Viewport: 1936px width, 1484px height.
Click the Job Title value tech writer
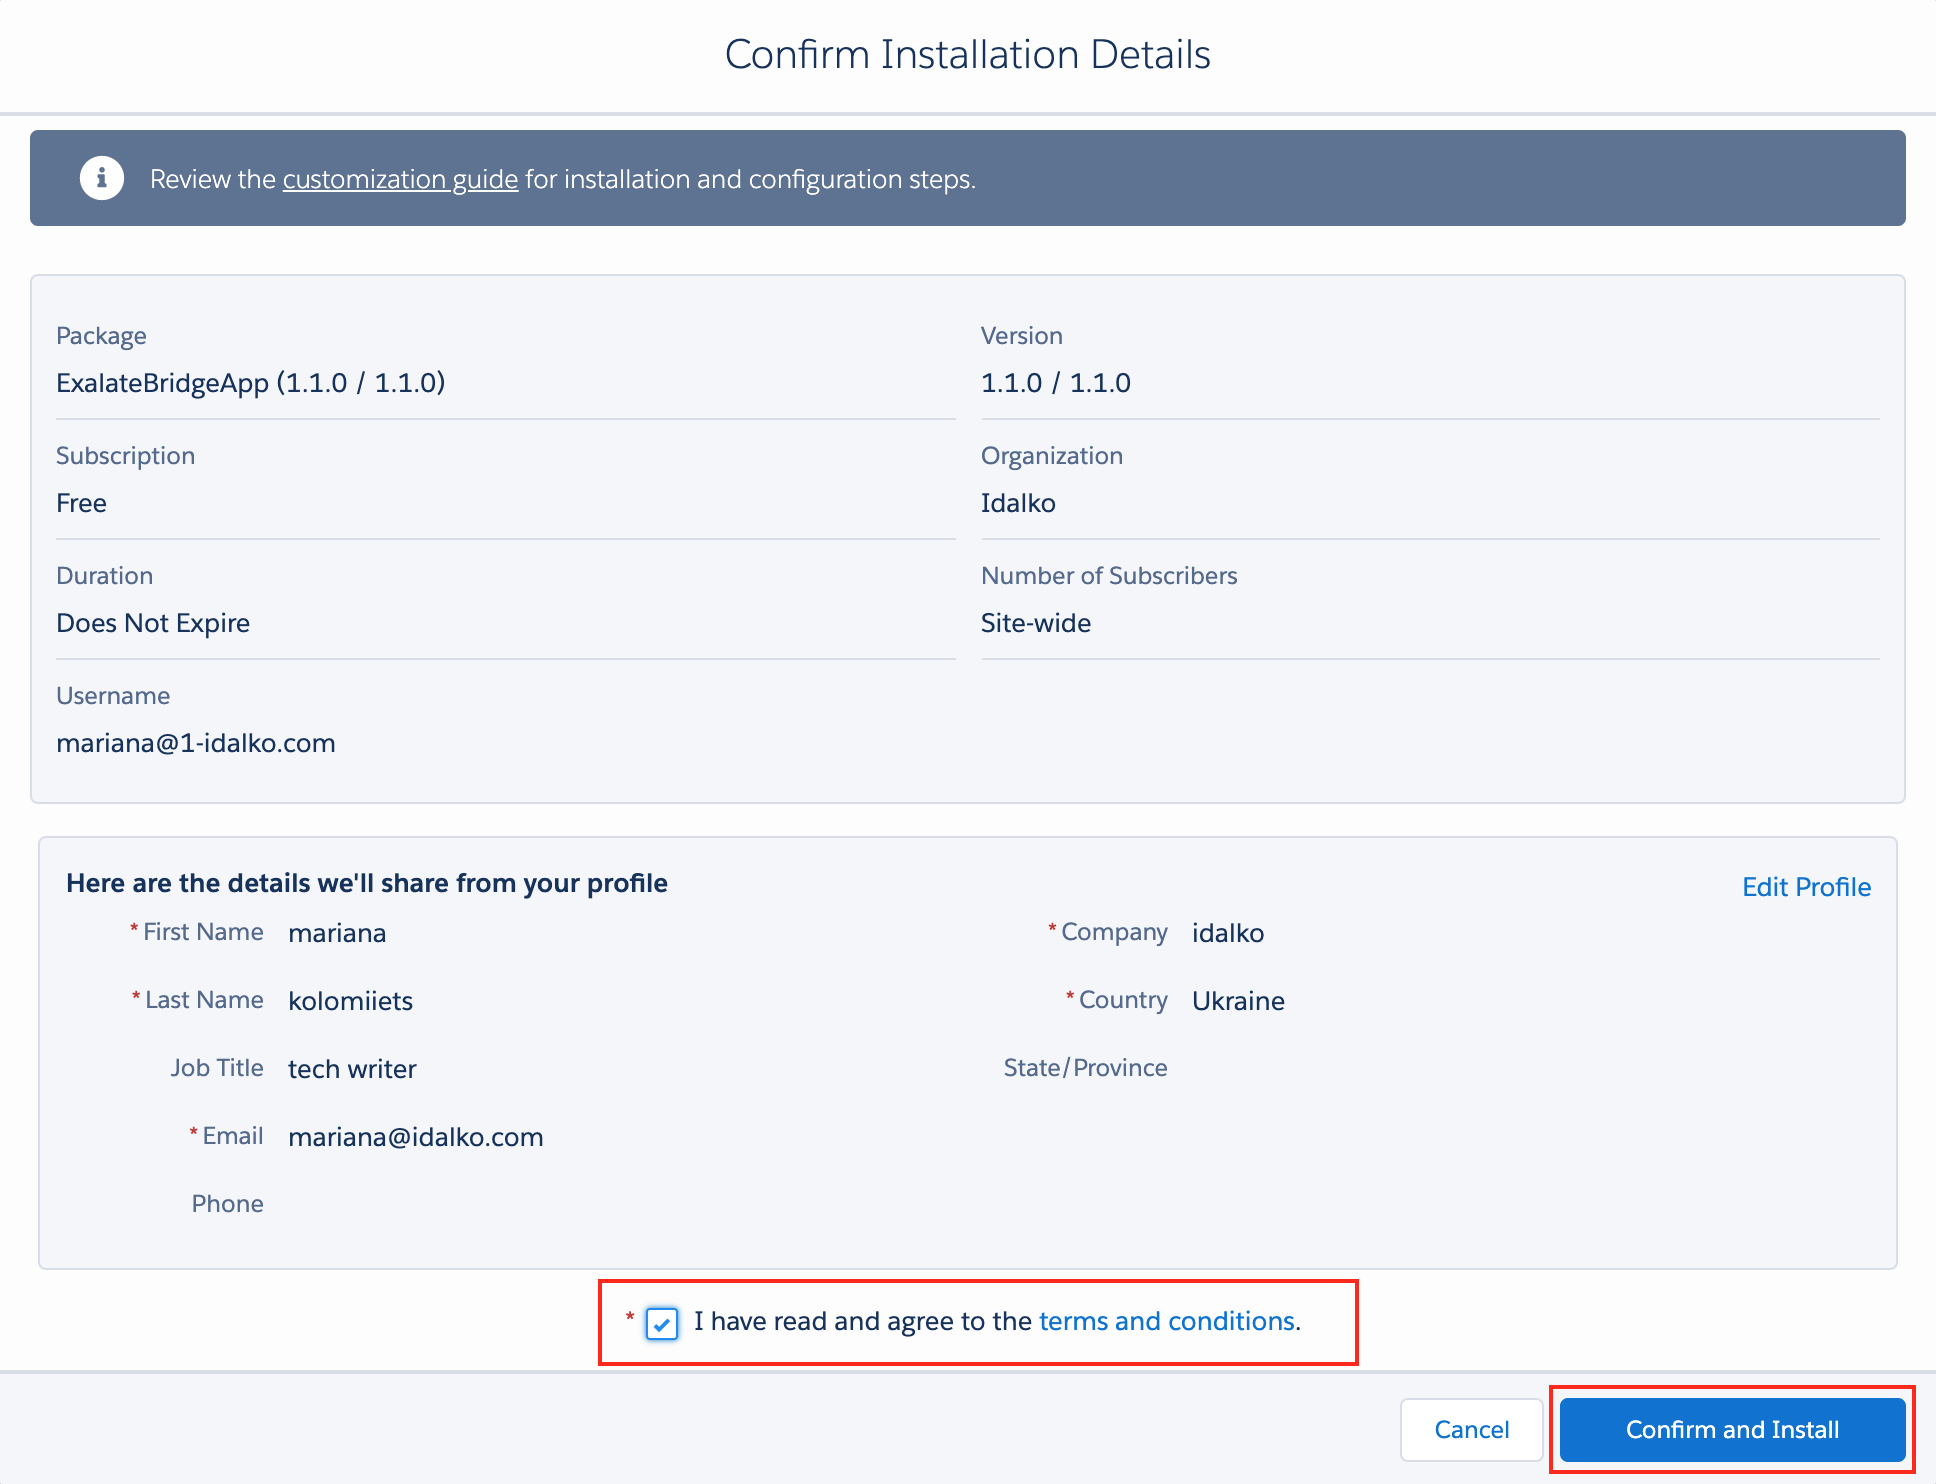(x=352, y=1069)
